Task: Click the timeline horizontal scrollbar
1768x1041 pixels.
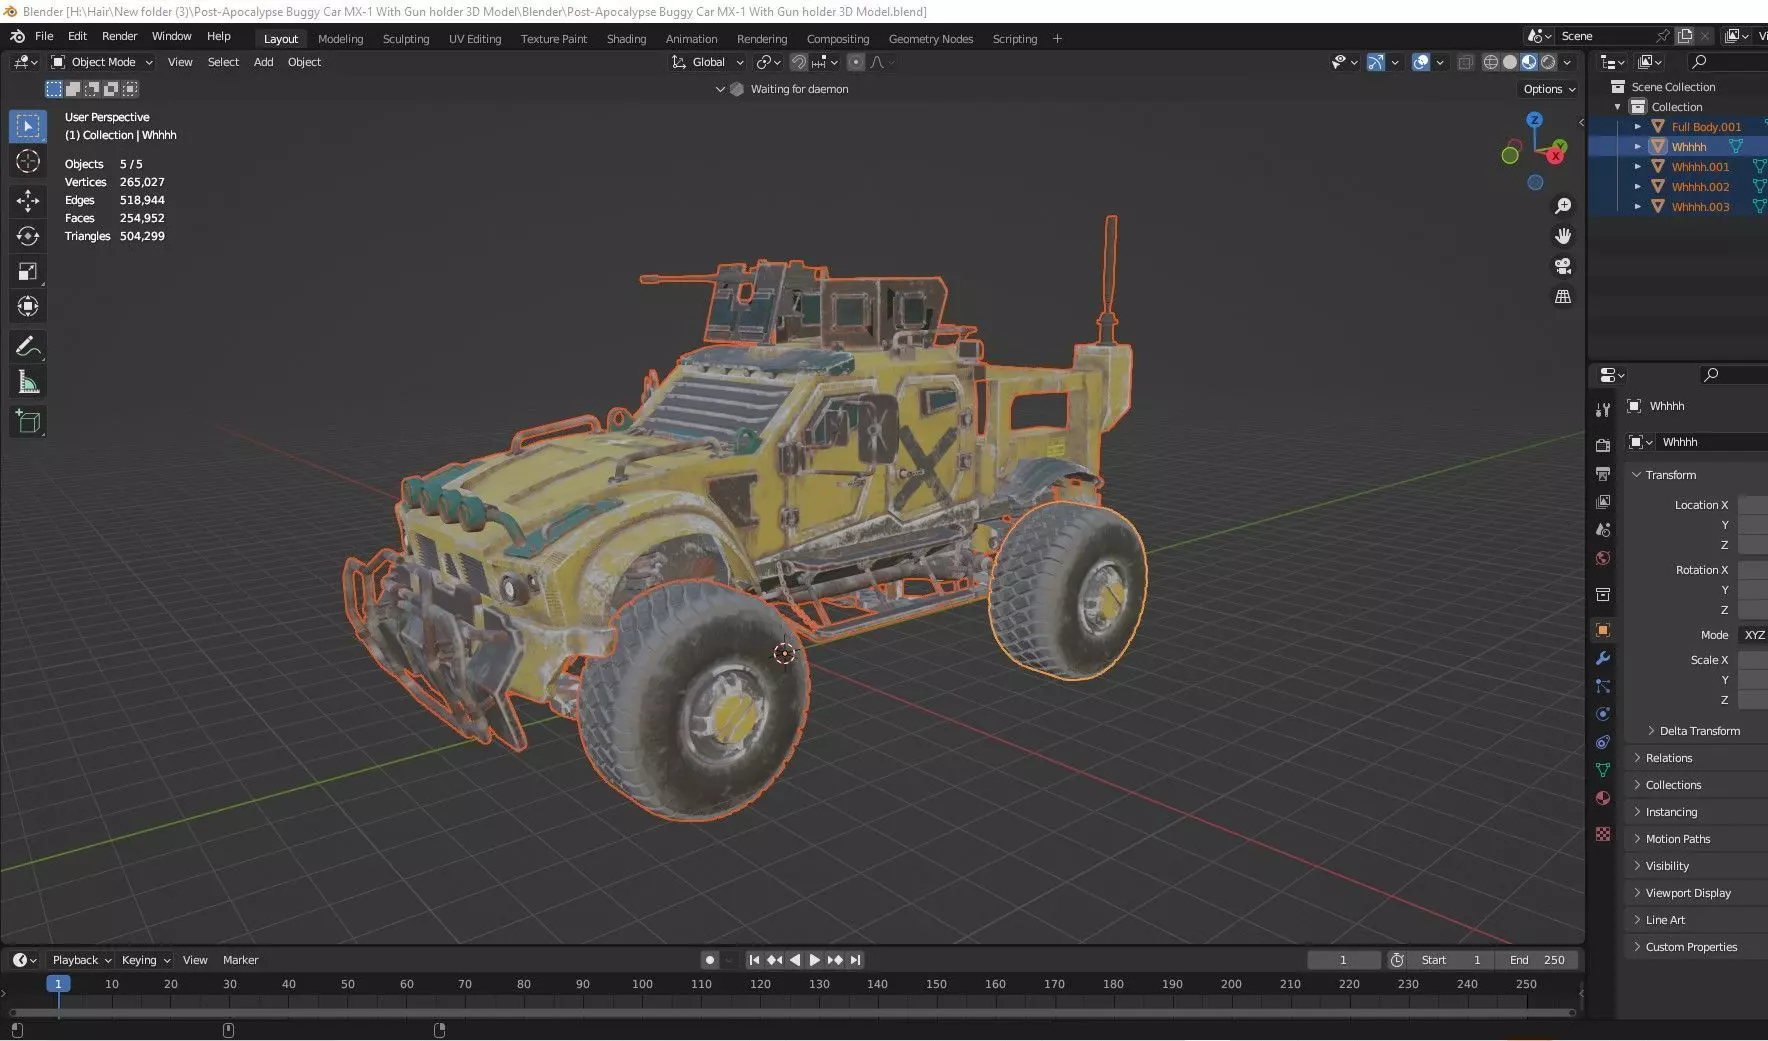Action: pos(792,1012)
